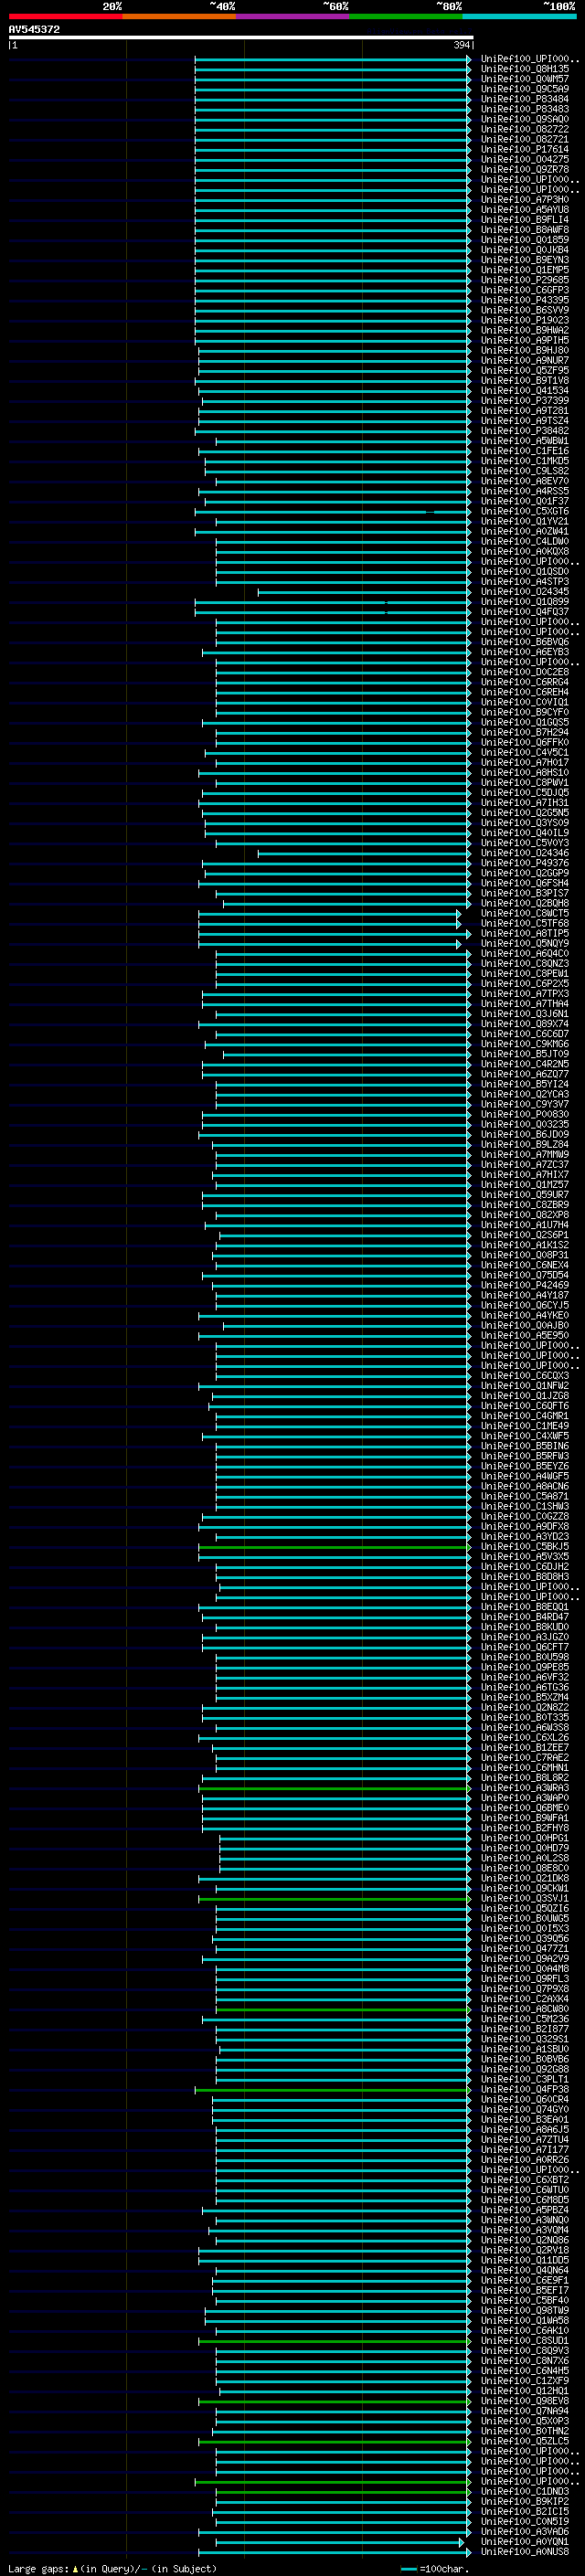The height and width of the screenshot is (2576, 585).
Task: Select hit UniRef100_P83484
Action: click(524, 100)
